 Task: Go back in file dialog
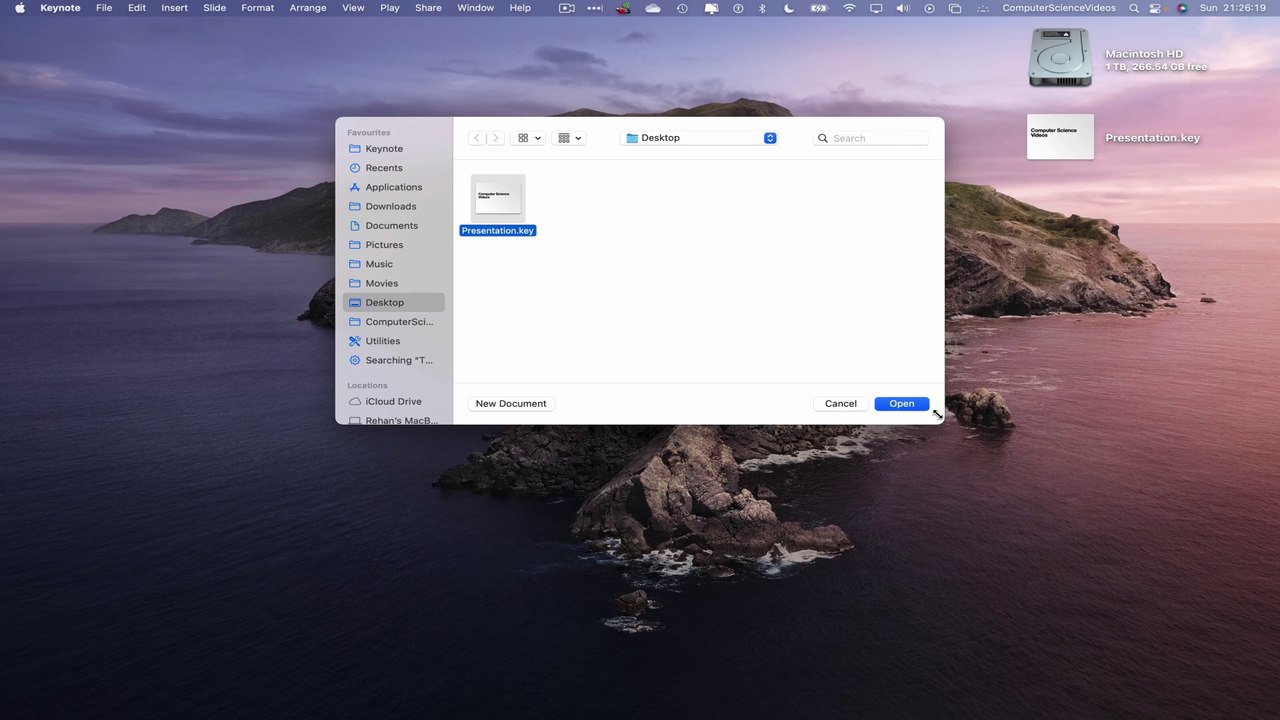pos(477,138)
